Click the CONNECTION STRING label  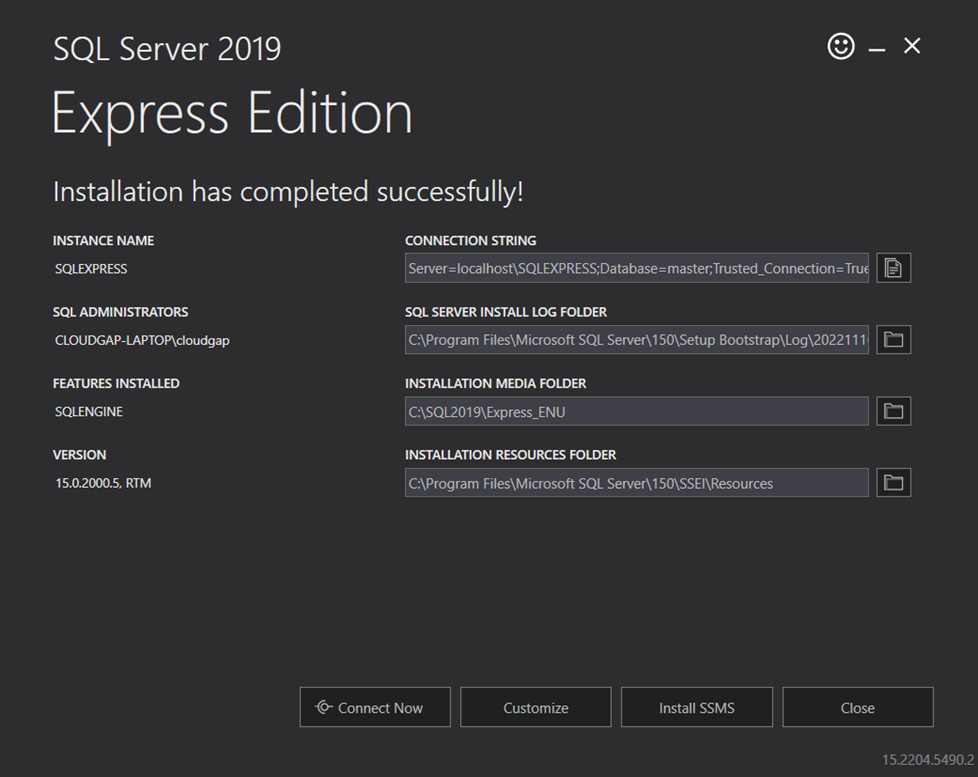point(470,241)
